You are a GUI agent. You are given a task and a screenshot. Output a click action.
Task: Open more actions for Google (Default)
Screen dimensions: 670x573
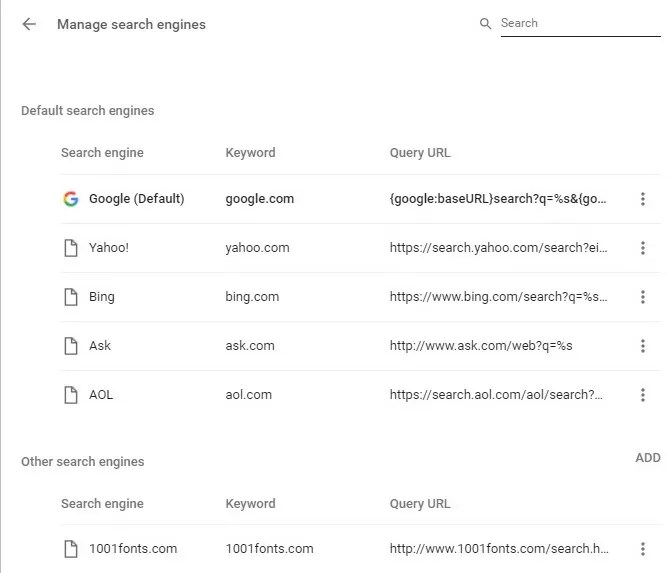click(643, 199)
